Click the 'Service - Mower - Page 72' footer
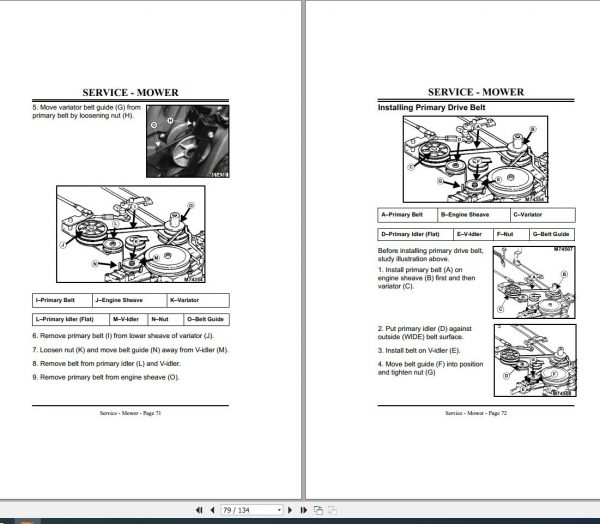 476,413
